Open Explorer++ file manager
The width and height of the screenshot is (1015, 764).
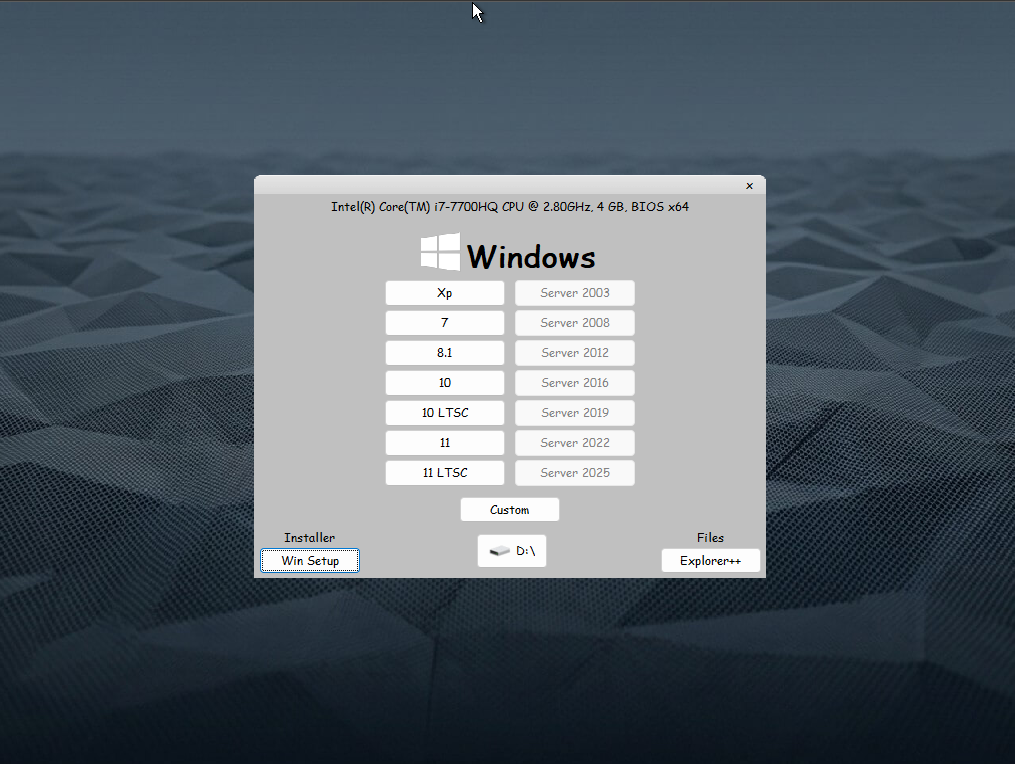(710, 561)
